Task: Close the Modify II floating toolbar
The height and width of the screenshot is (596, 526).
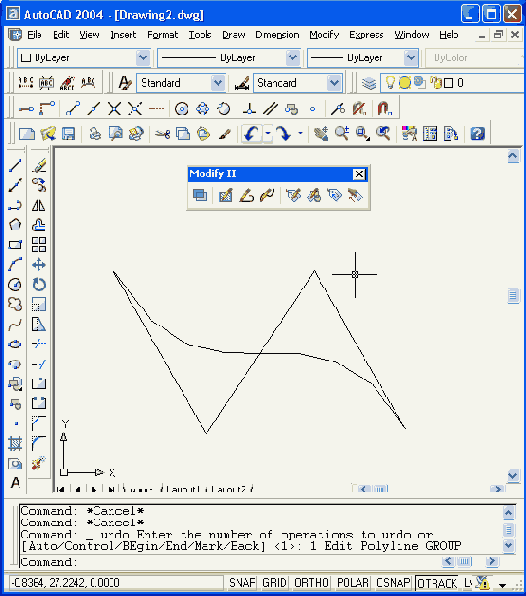Action: pyautogui.click(x=359, y=174)
